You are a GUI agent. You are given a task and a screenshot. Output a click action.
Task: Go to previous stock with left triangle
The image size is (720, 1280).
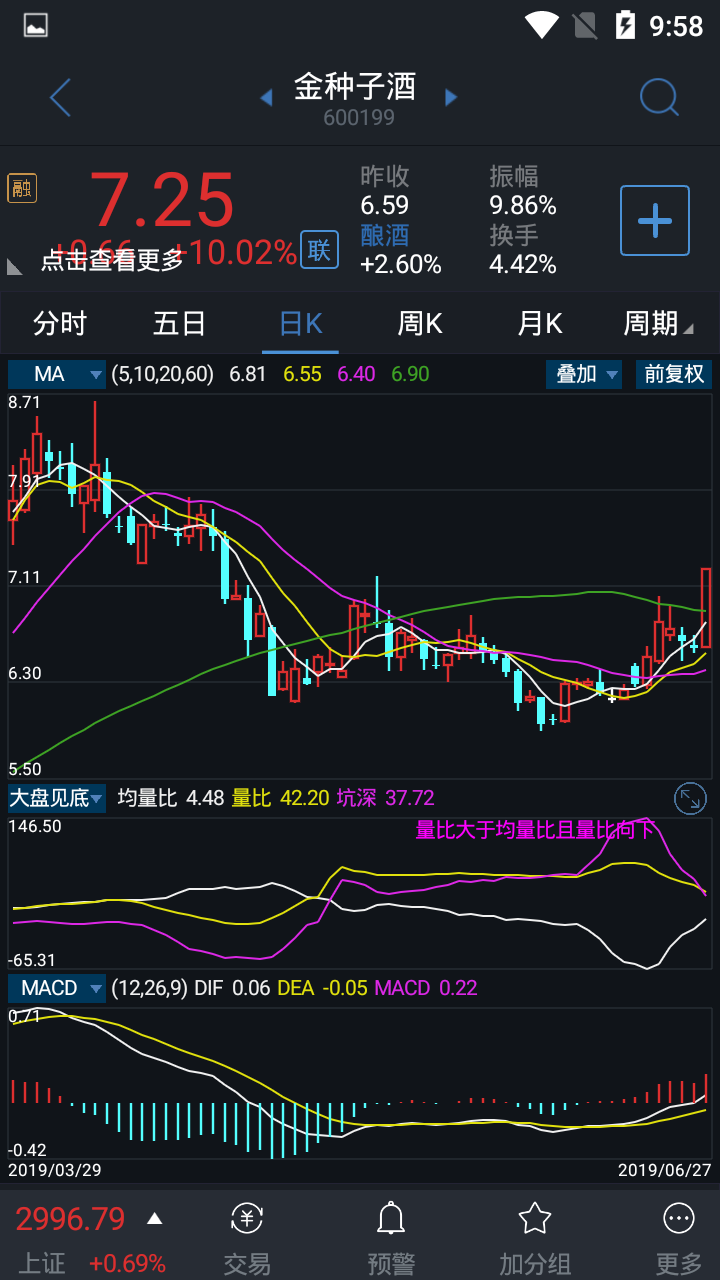pyautogui.click(x=266, y=97)
